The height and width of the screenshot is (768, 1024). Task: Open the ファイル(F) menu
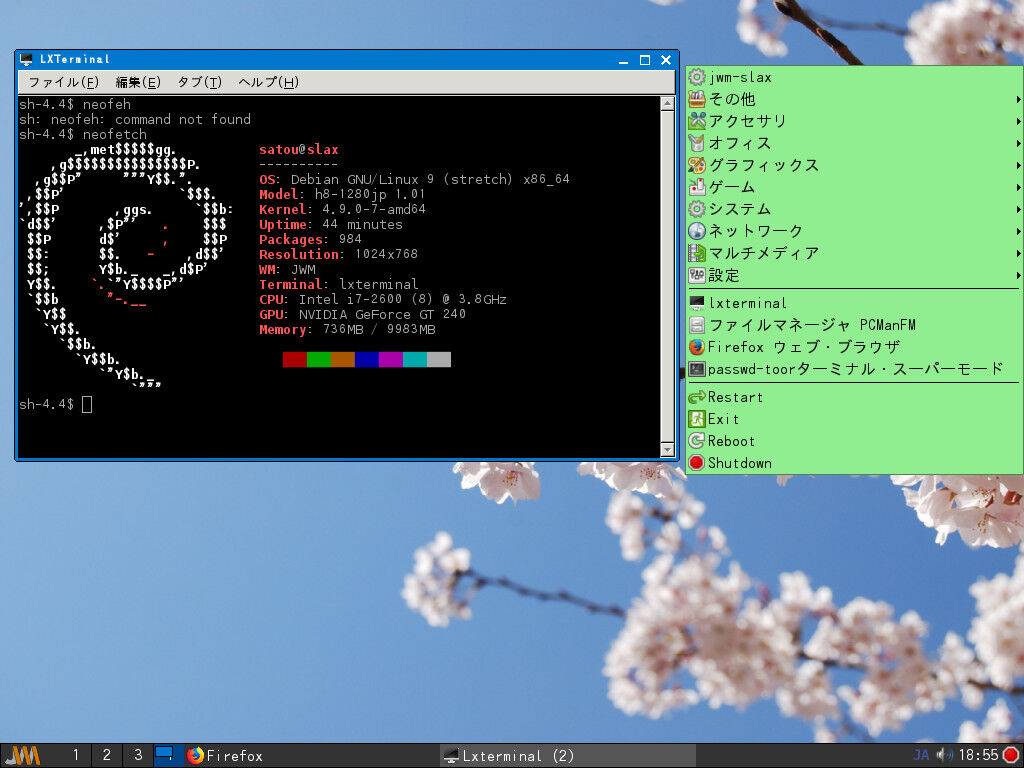click(63, 82)
